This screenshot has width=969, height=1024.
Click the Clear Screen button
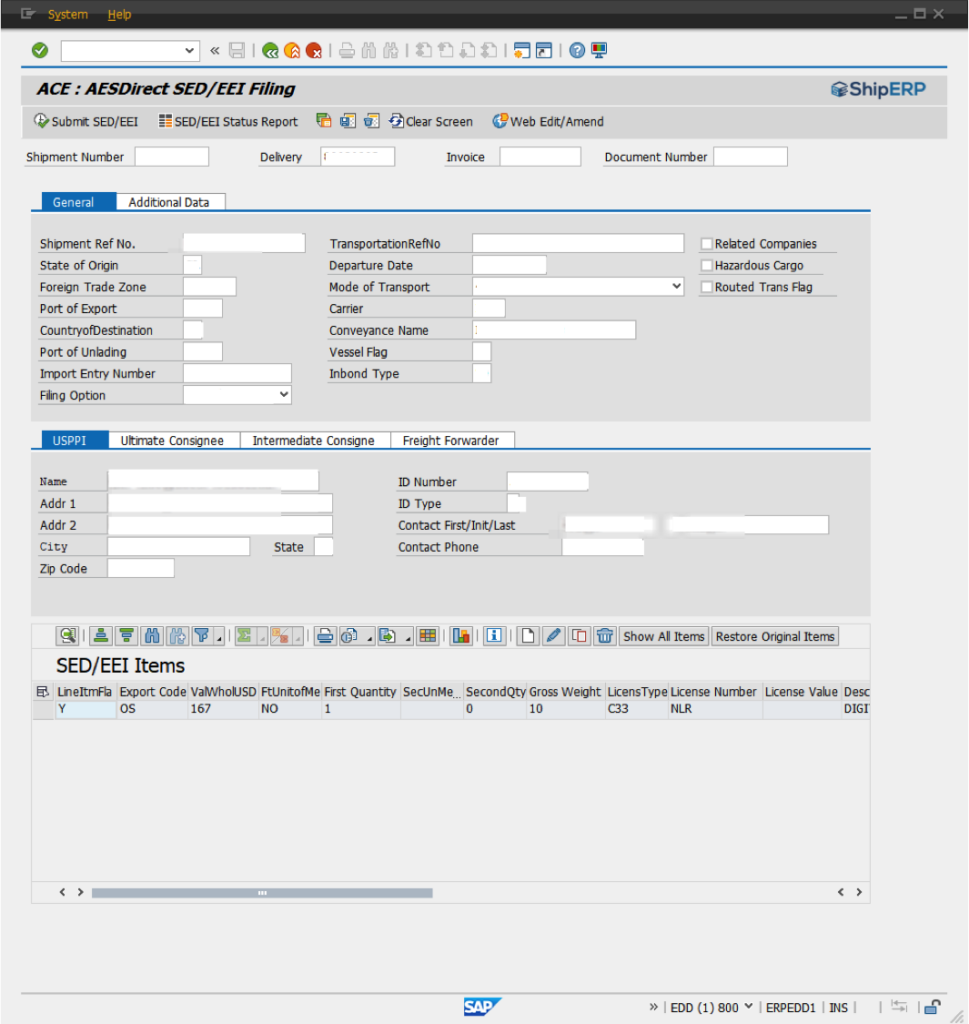tap(432, 121)
